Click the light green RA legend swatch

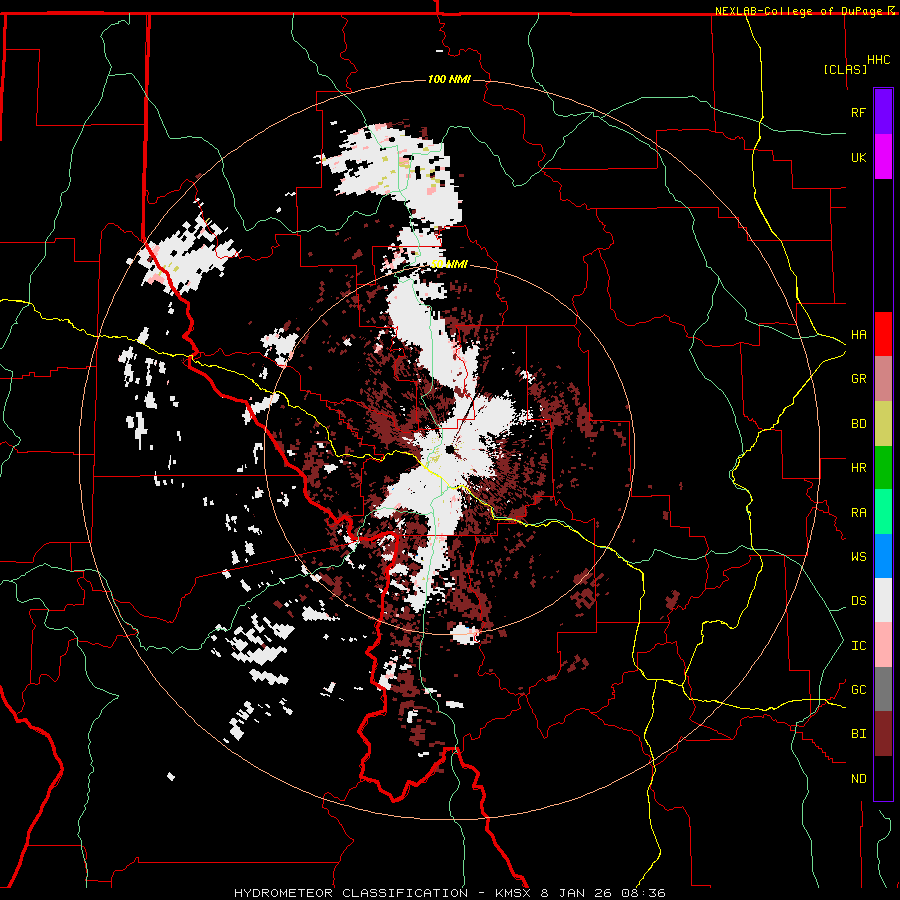click(883, 512)
